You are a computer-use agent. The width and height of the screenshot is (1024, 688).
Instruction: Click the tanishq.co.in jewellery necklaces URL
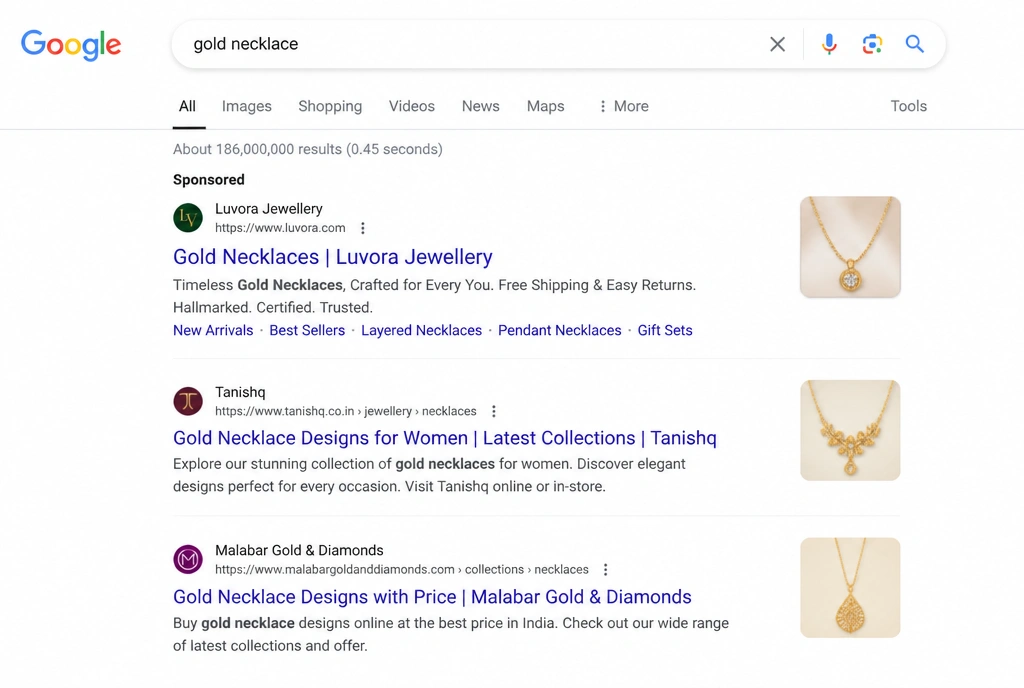pyautogui.click(x=345, y=411)
